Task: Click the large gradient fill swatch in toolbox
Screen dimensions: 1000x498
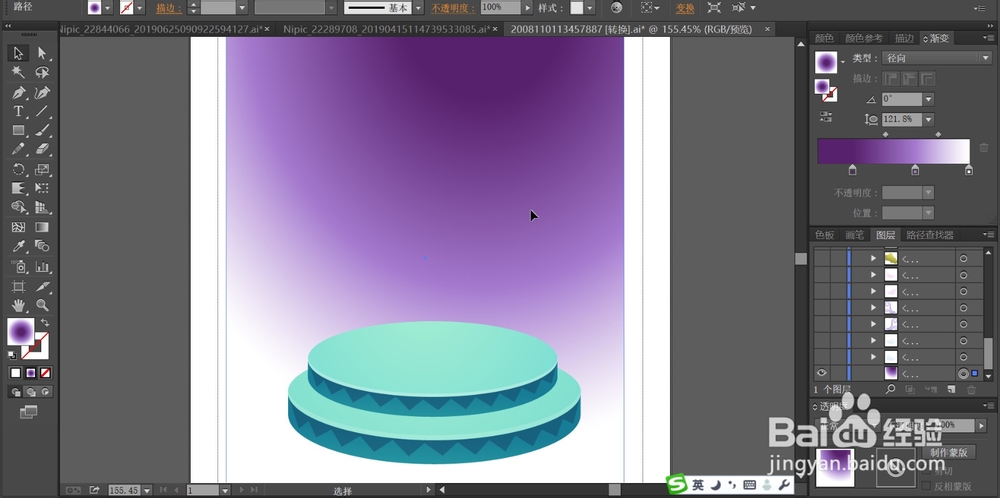Action: (x=21, y=332)
